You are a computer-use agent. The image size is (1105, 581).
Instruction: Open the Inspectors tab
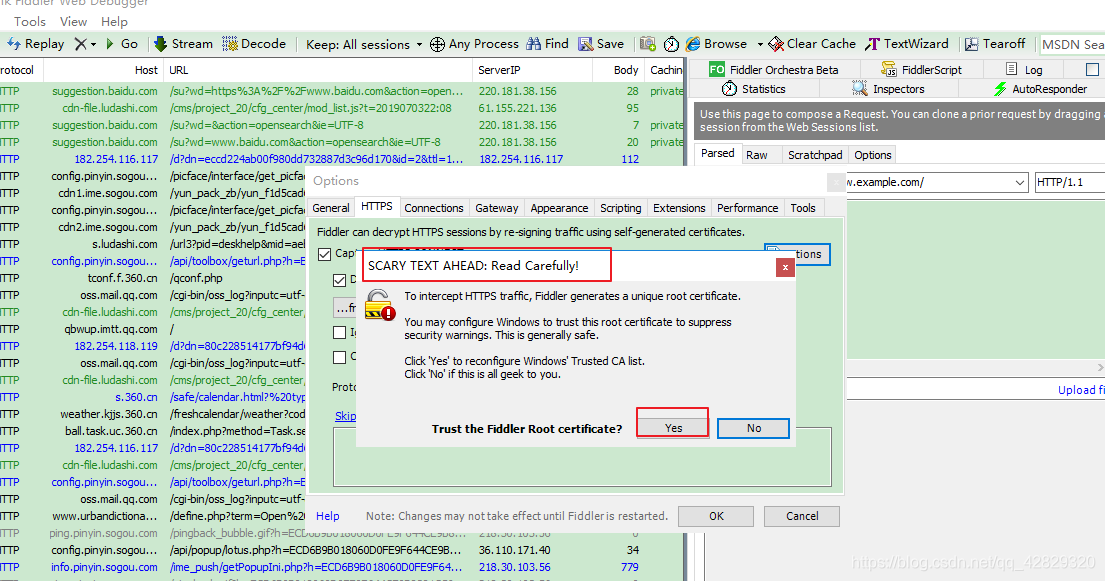click(888, 89)
